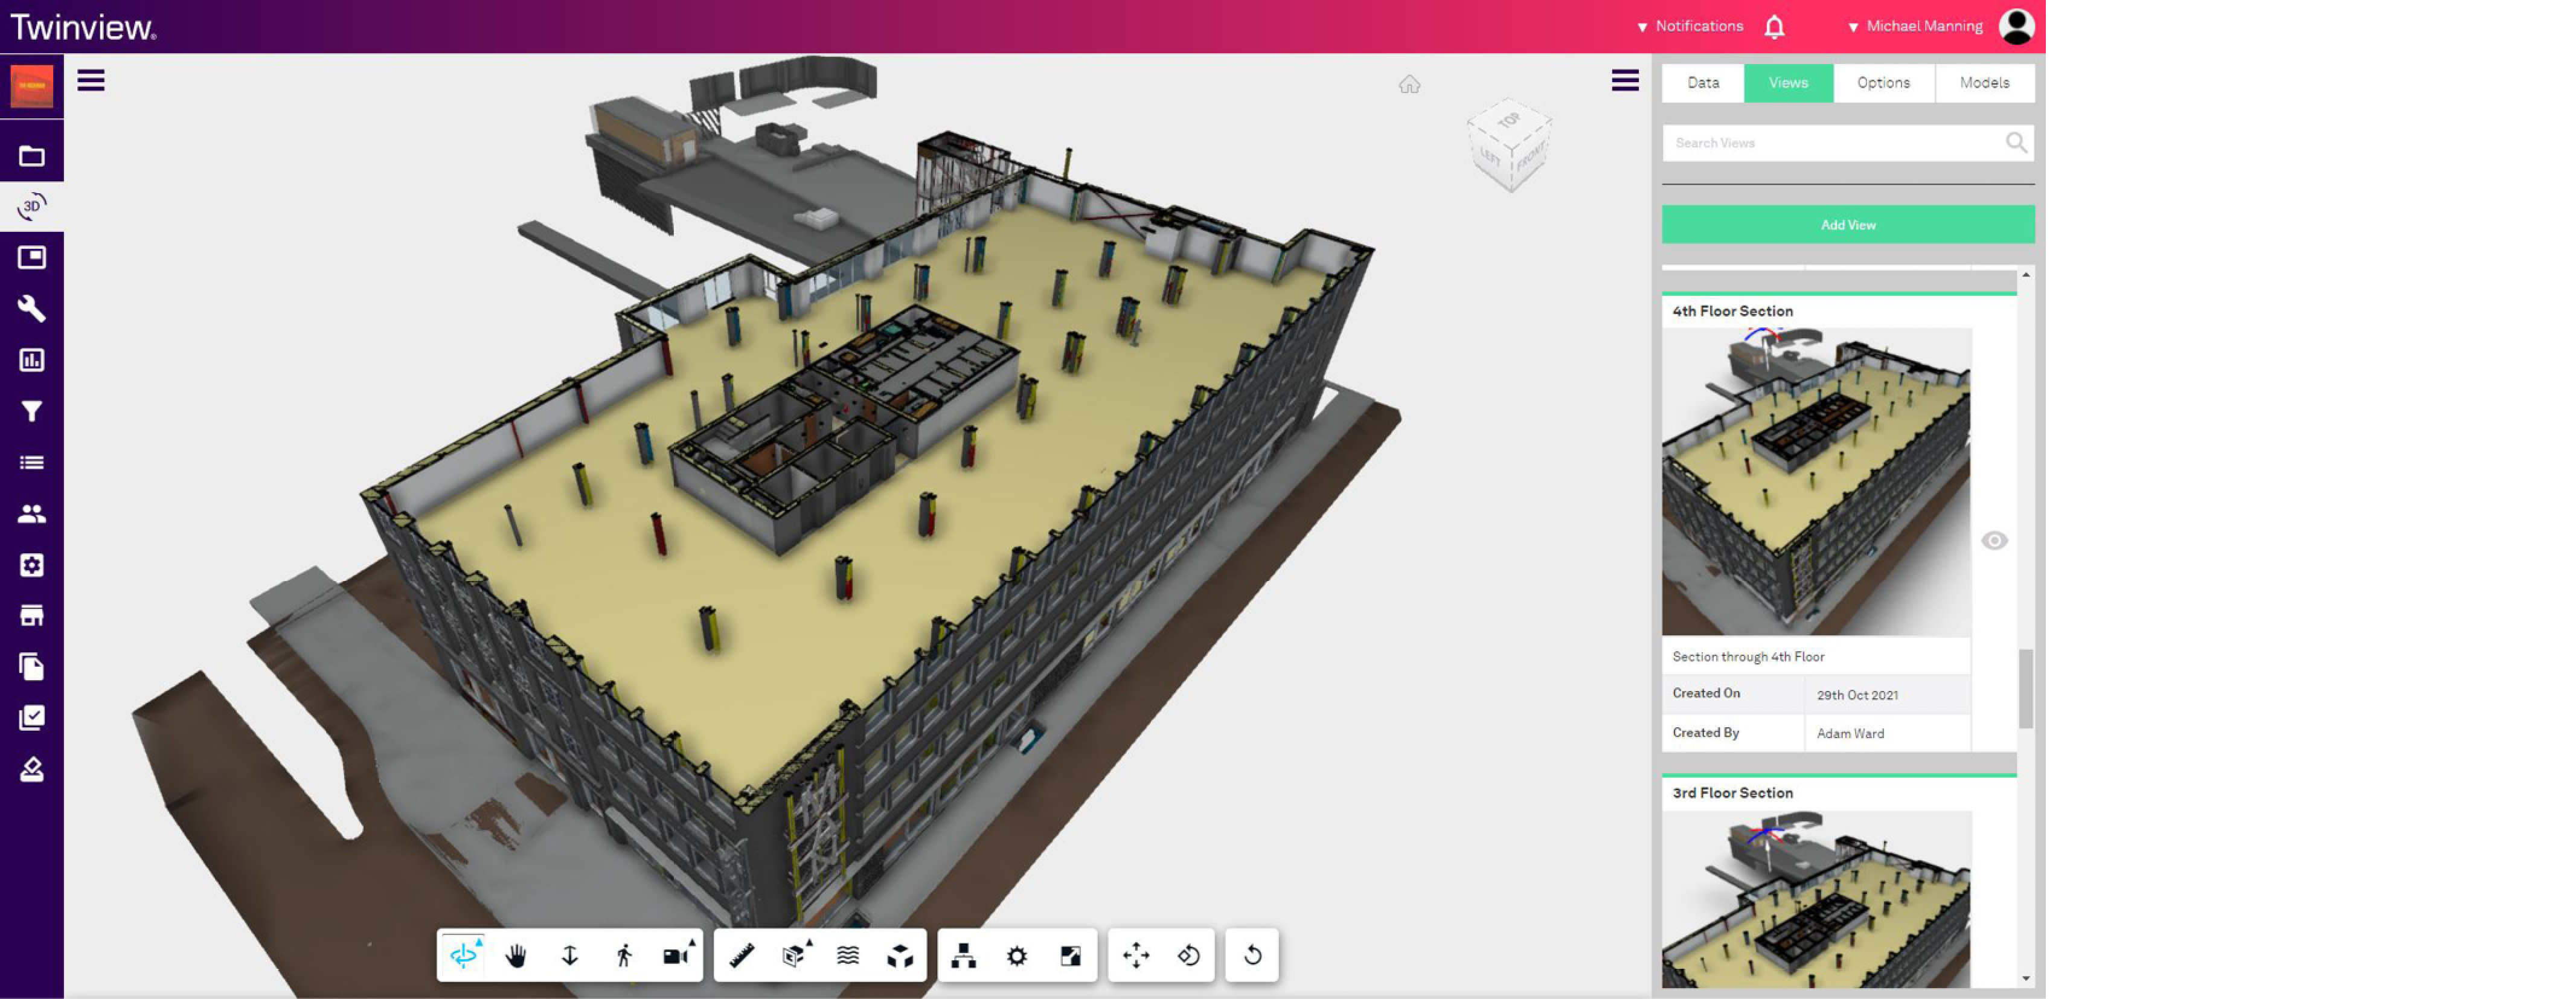Open the bar chart analytics sidebar icon
Viewport: 2576px width, 999px height.
(x=32, y=360)
